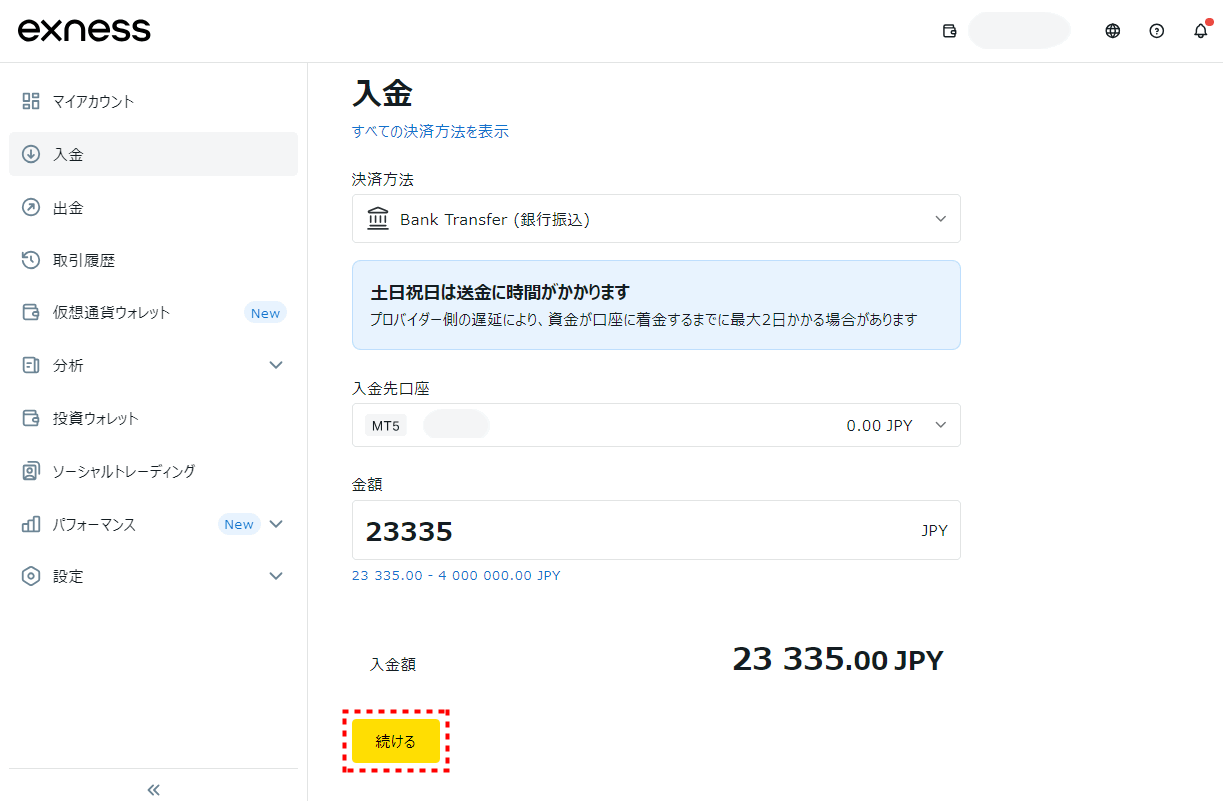Open 仮想通貨ウォレット menu entry
The image size is (1223, 801).
(x=153, y=312)
